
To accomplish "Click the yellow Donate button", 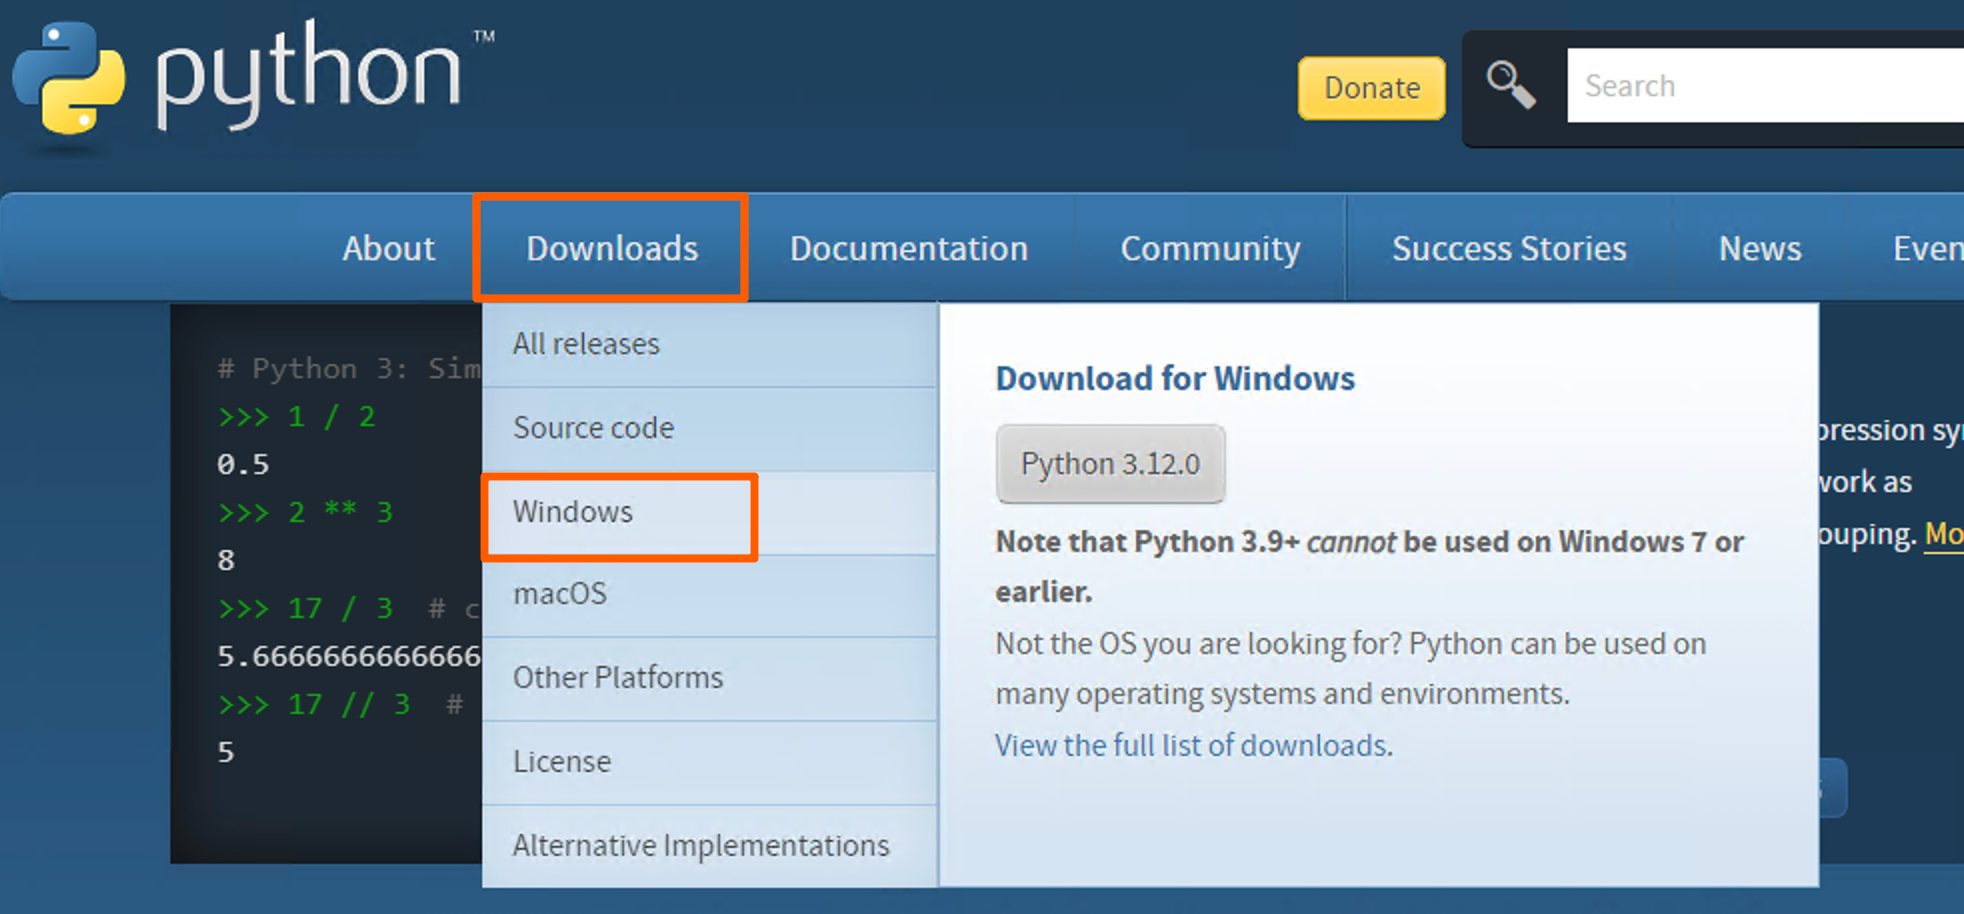I will tap(1371, 88).
